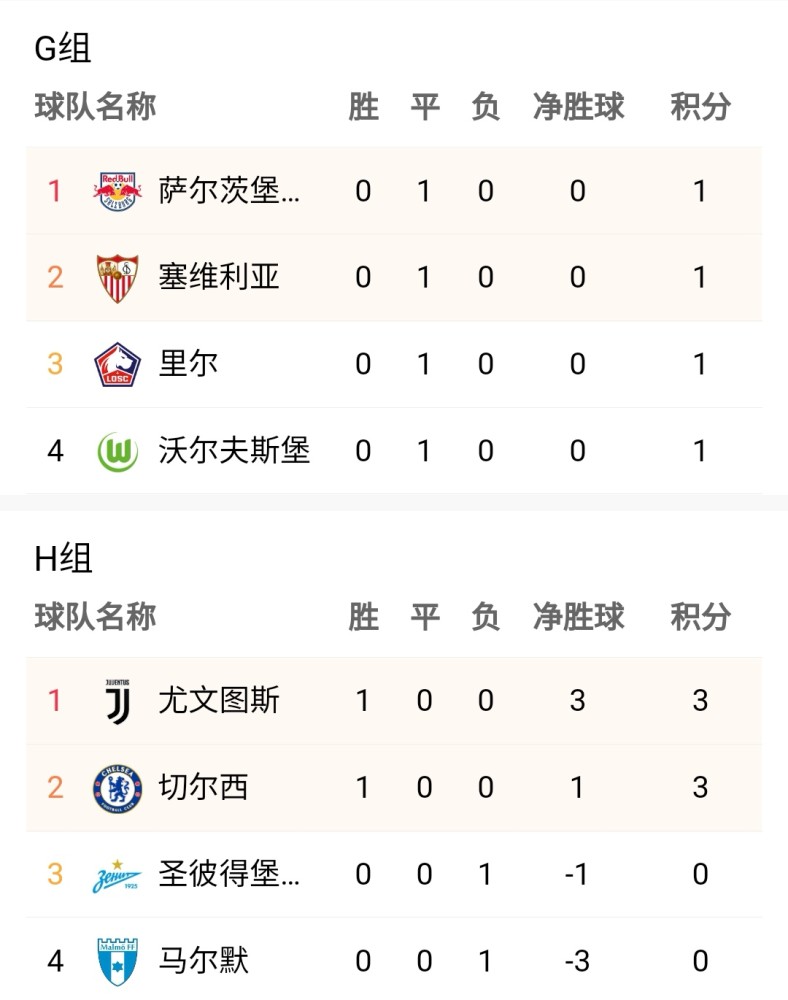The height and width of the screenshot is (1000, 788).
Task: Click the LOSC Lille team logo
Action: click(x=117, y=364)
